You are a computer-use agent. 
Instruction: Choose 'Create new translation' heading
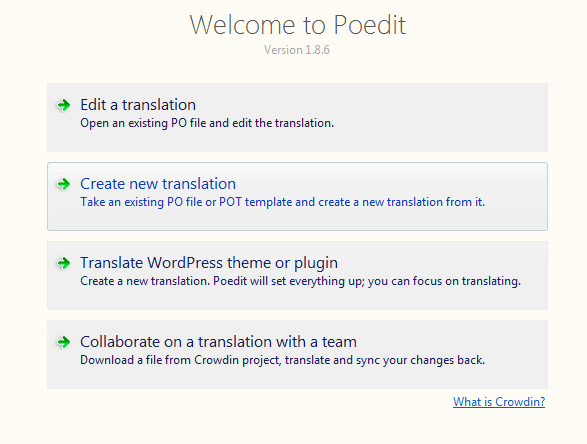click(x=158, y=184)
